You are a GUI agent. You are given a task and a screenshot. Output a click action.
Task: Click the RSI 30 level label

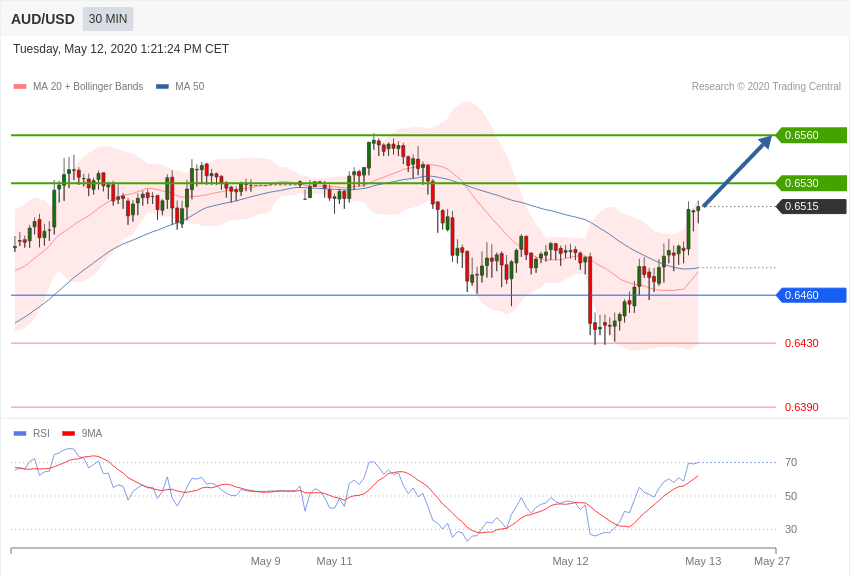791,529
